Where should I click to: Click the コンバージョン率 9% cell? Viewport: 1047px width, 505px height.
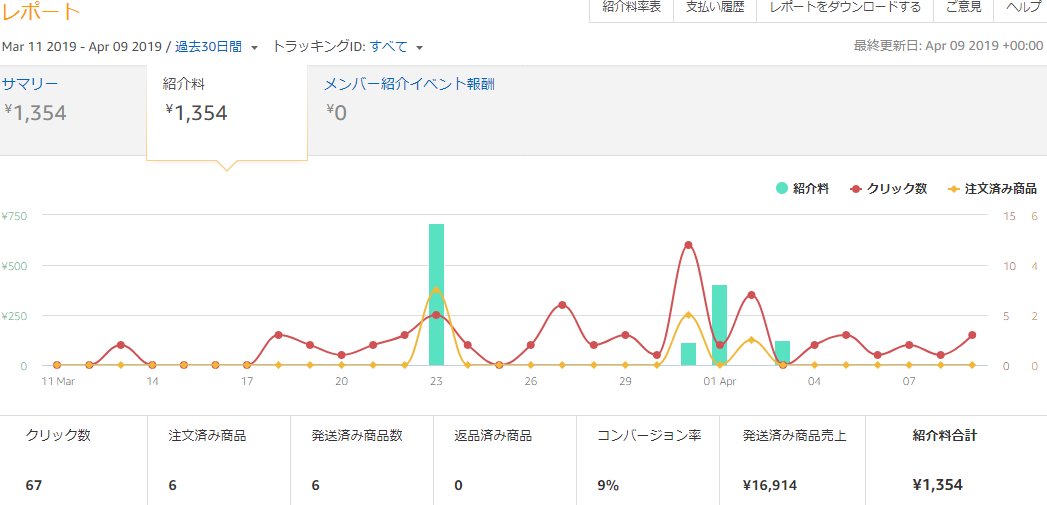[x=648, y=460]
